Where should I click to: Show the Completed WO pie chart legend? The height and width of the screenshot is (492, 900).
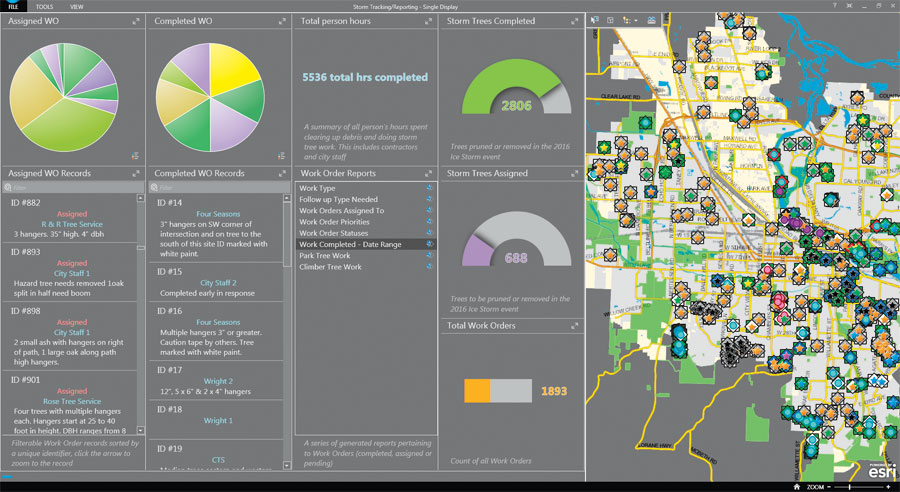(281, 155)
